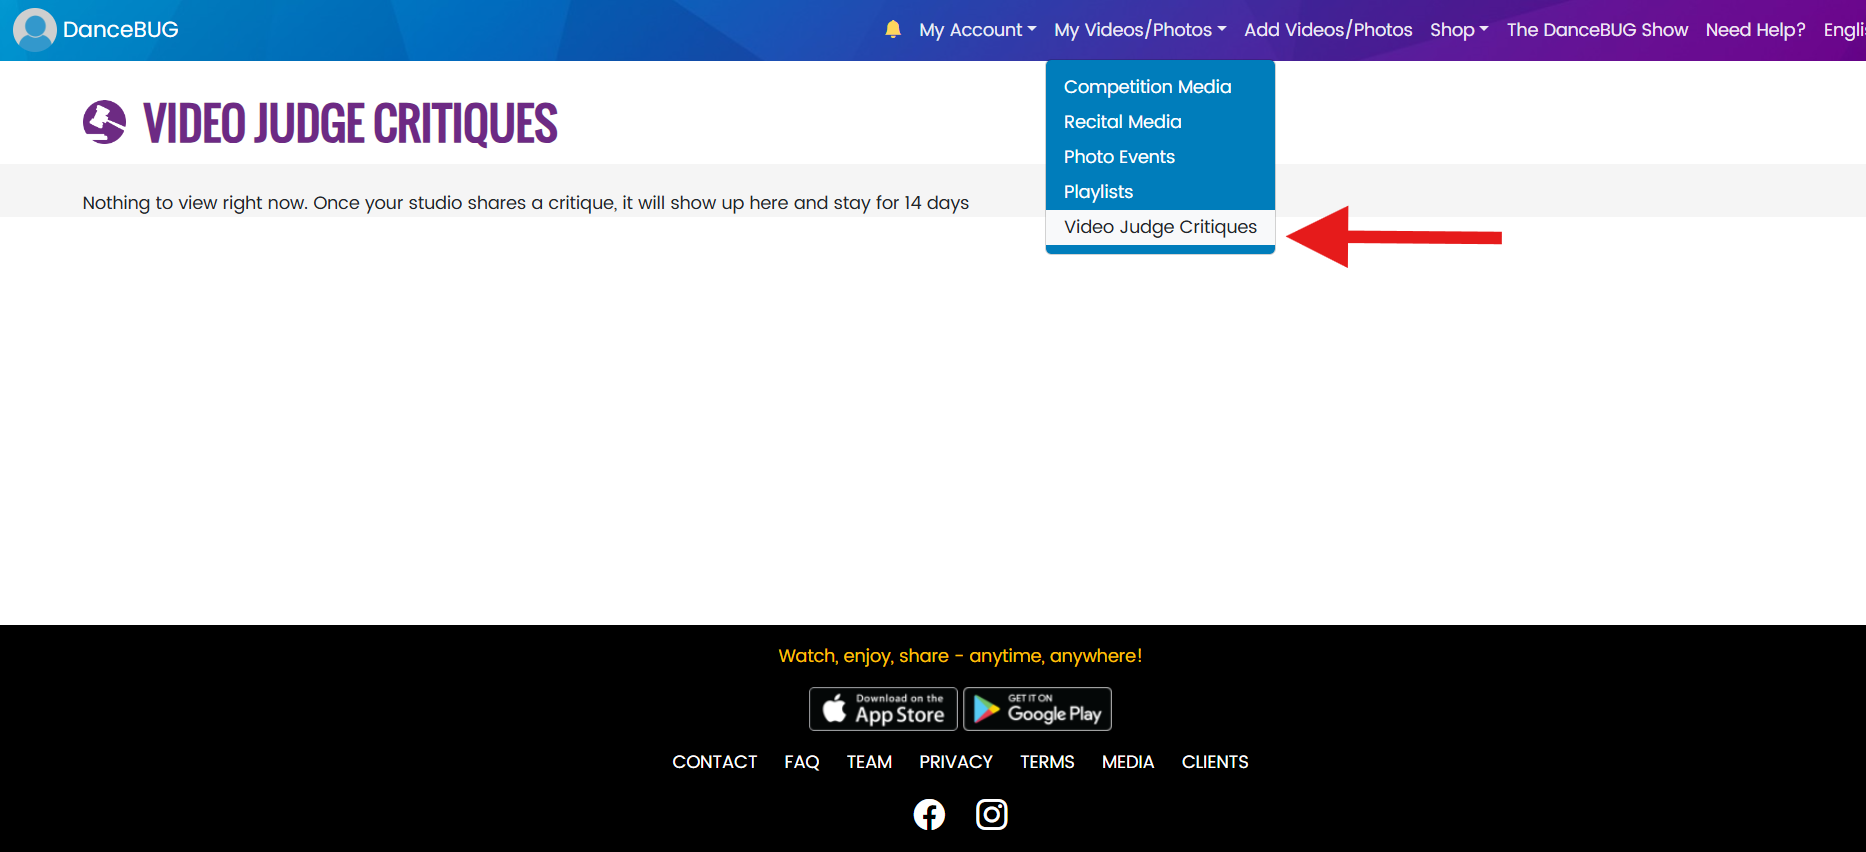
Task: Select Recital Media menu entry
Action: click(x=1122, y=122)
